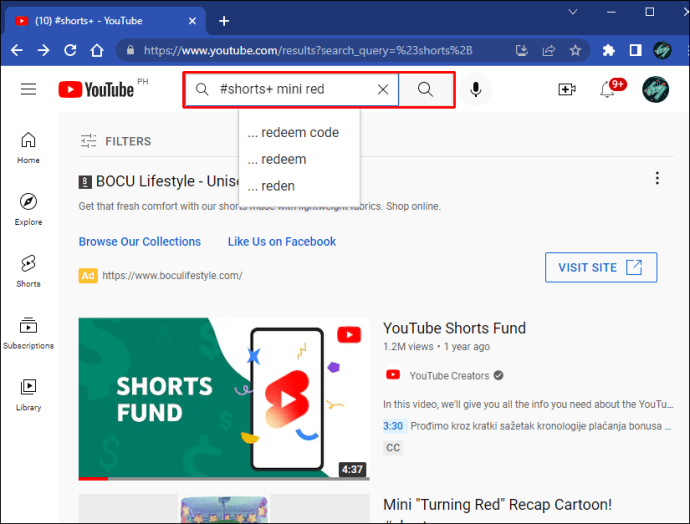Open Mini "Turning Red" Recap Cartoon video
690x524 pixels.
click(497, 505)
